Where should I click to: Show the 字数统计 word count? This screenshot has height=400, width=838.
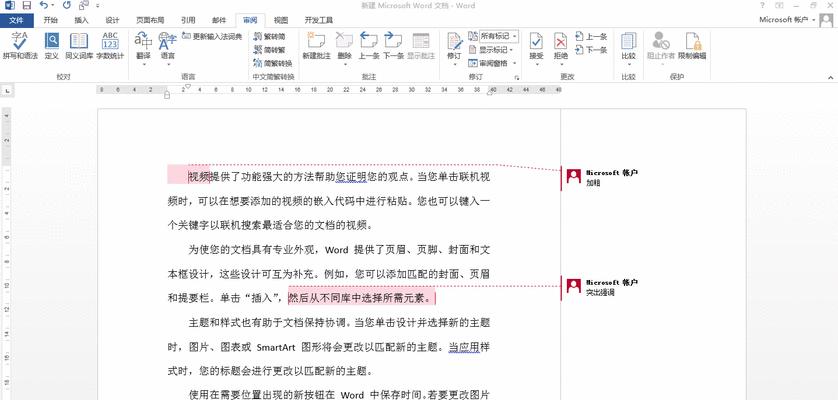point(110,46)
